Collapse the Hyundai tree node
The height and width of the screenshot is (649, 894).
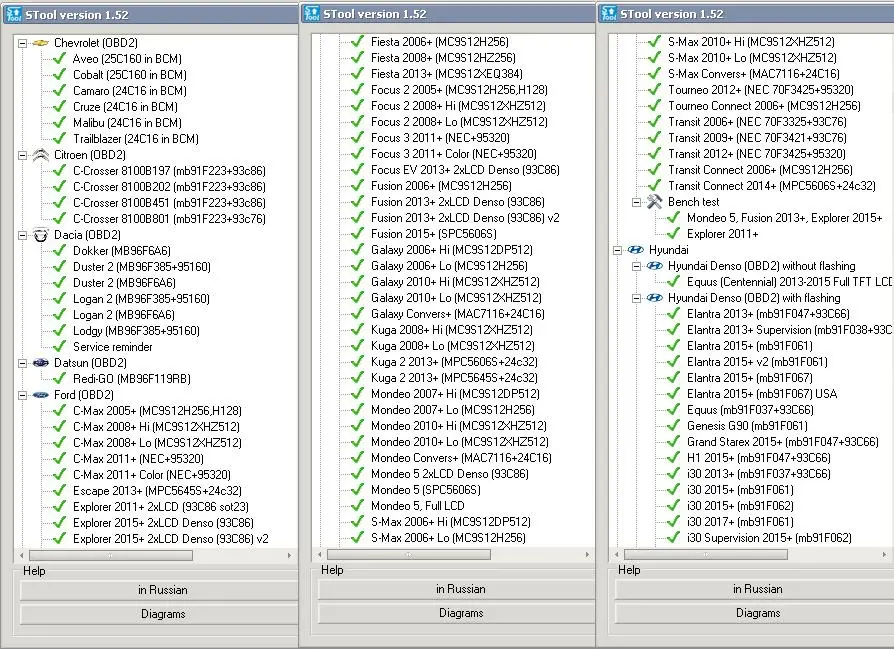click(x=617, y=250)
